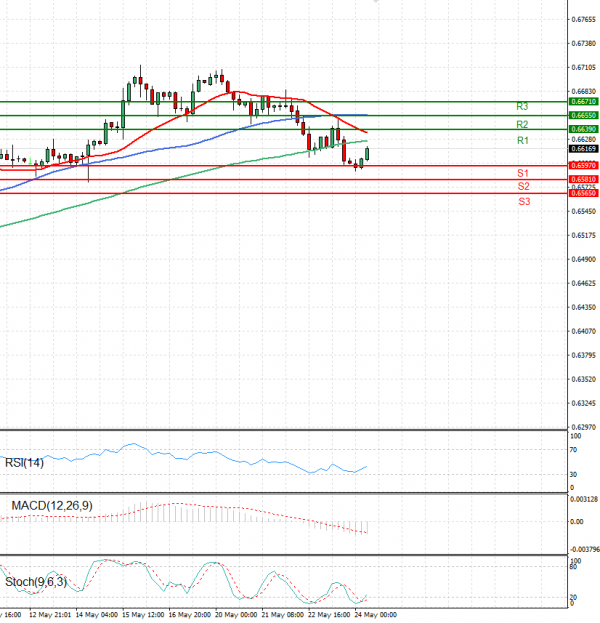This screenshot has height=623, width=600.
Task: Click the 12 May 21:01 time label
Action: [50, 615]
